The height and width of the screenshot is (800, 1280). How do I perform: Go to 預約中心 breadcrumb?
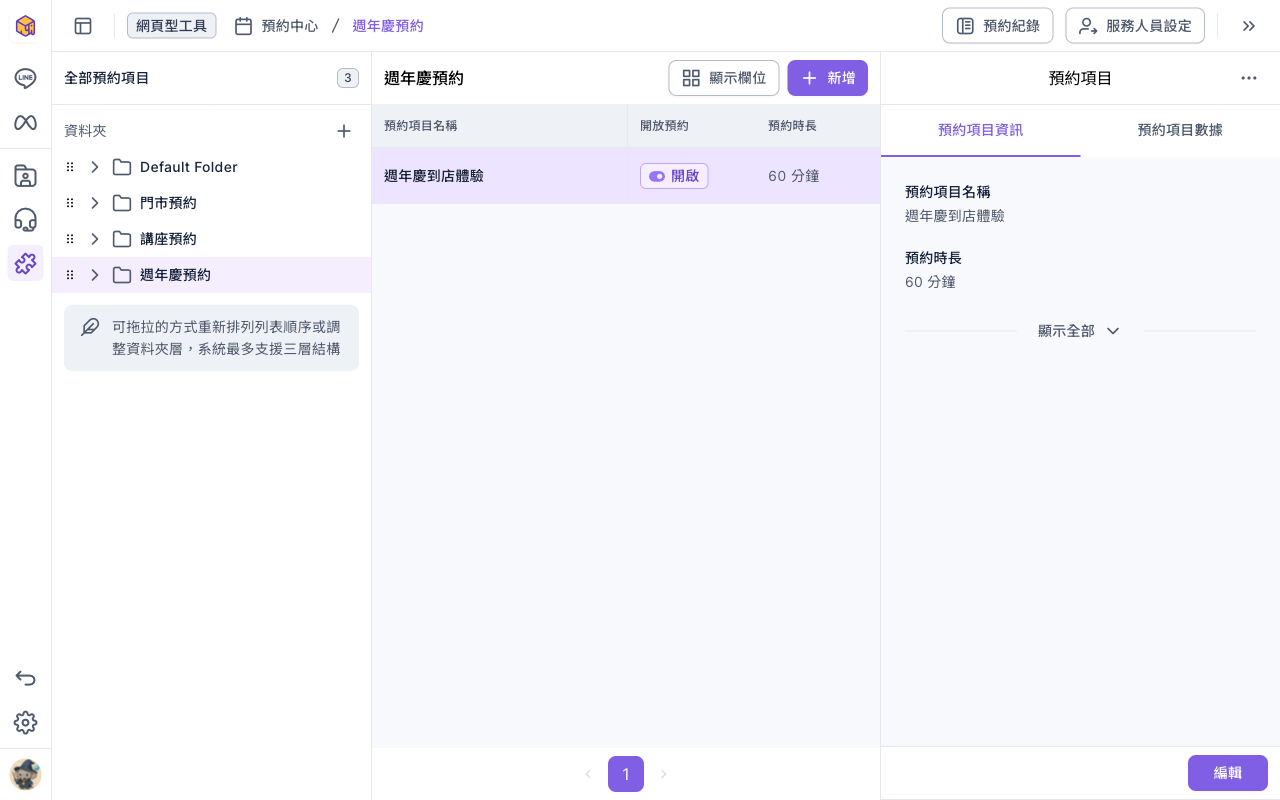(x=290, y=26)
